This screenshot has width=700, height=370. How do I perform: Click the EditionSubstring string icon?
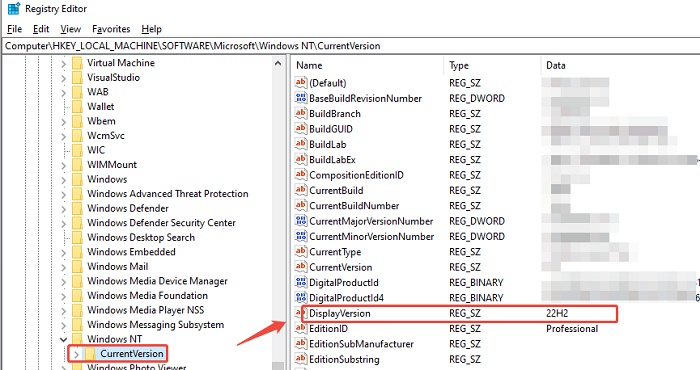[x=301, y=359]
